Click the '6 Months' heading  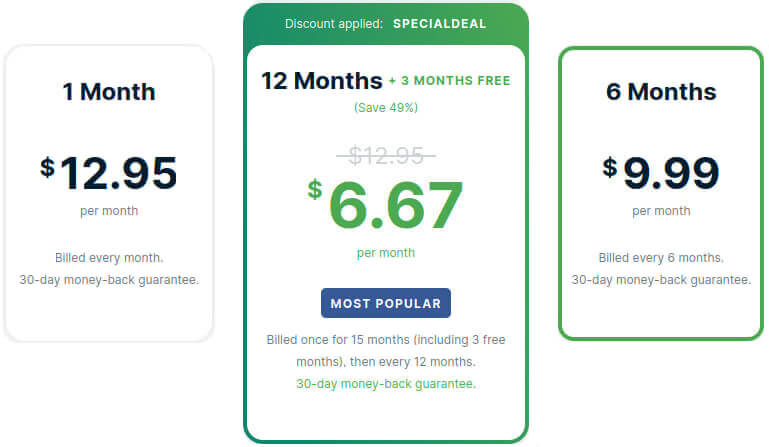pyautogui.click(x=661, y=92)
